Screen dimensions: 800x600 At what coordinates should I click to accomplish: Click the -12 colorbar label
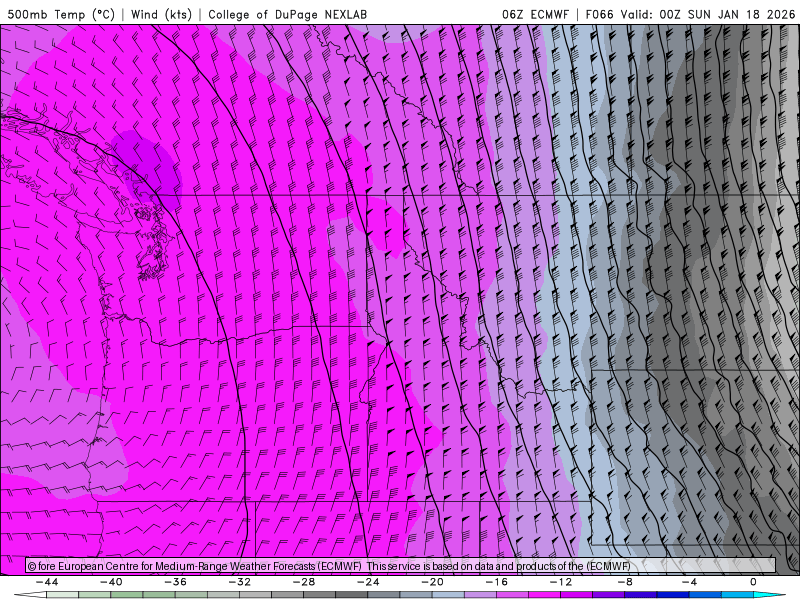[x=561, y=582]
